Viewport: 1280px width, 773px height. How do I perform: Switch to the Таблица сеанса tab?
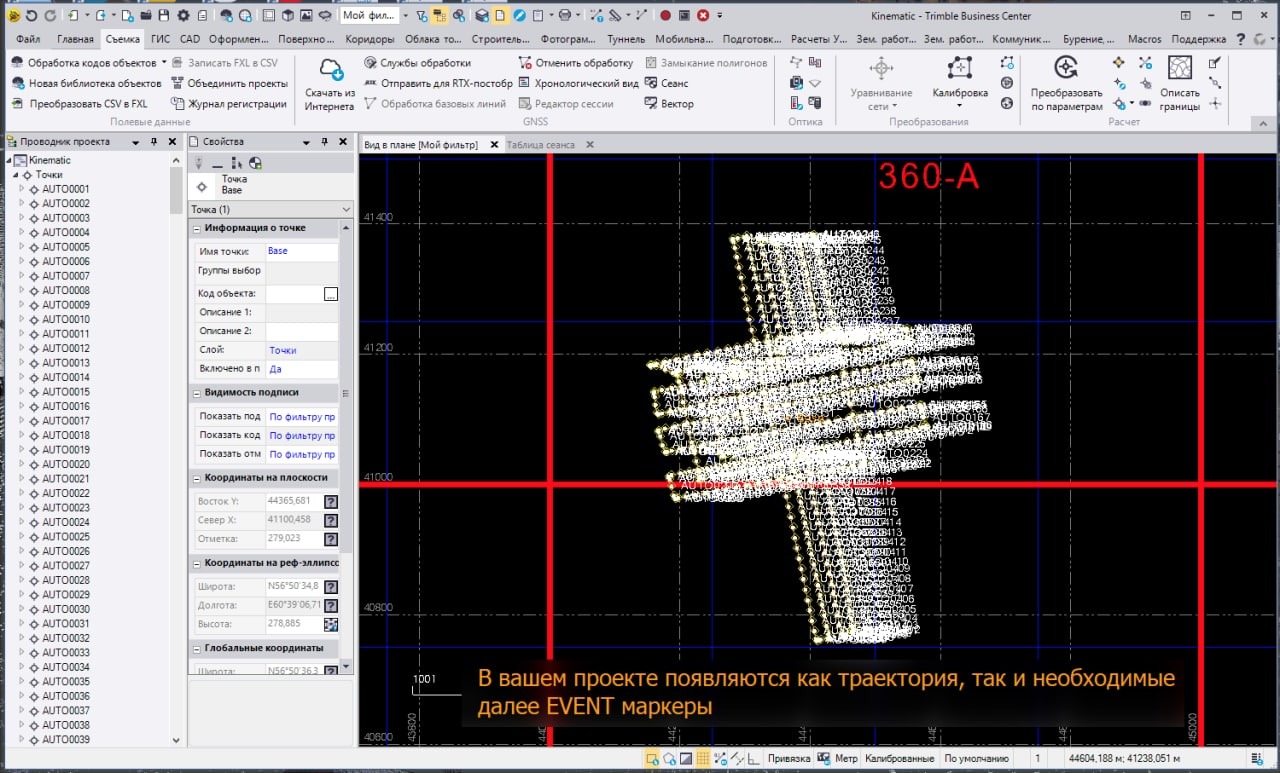[x=540, y=145]
